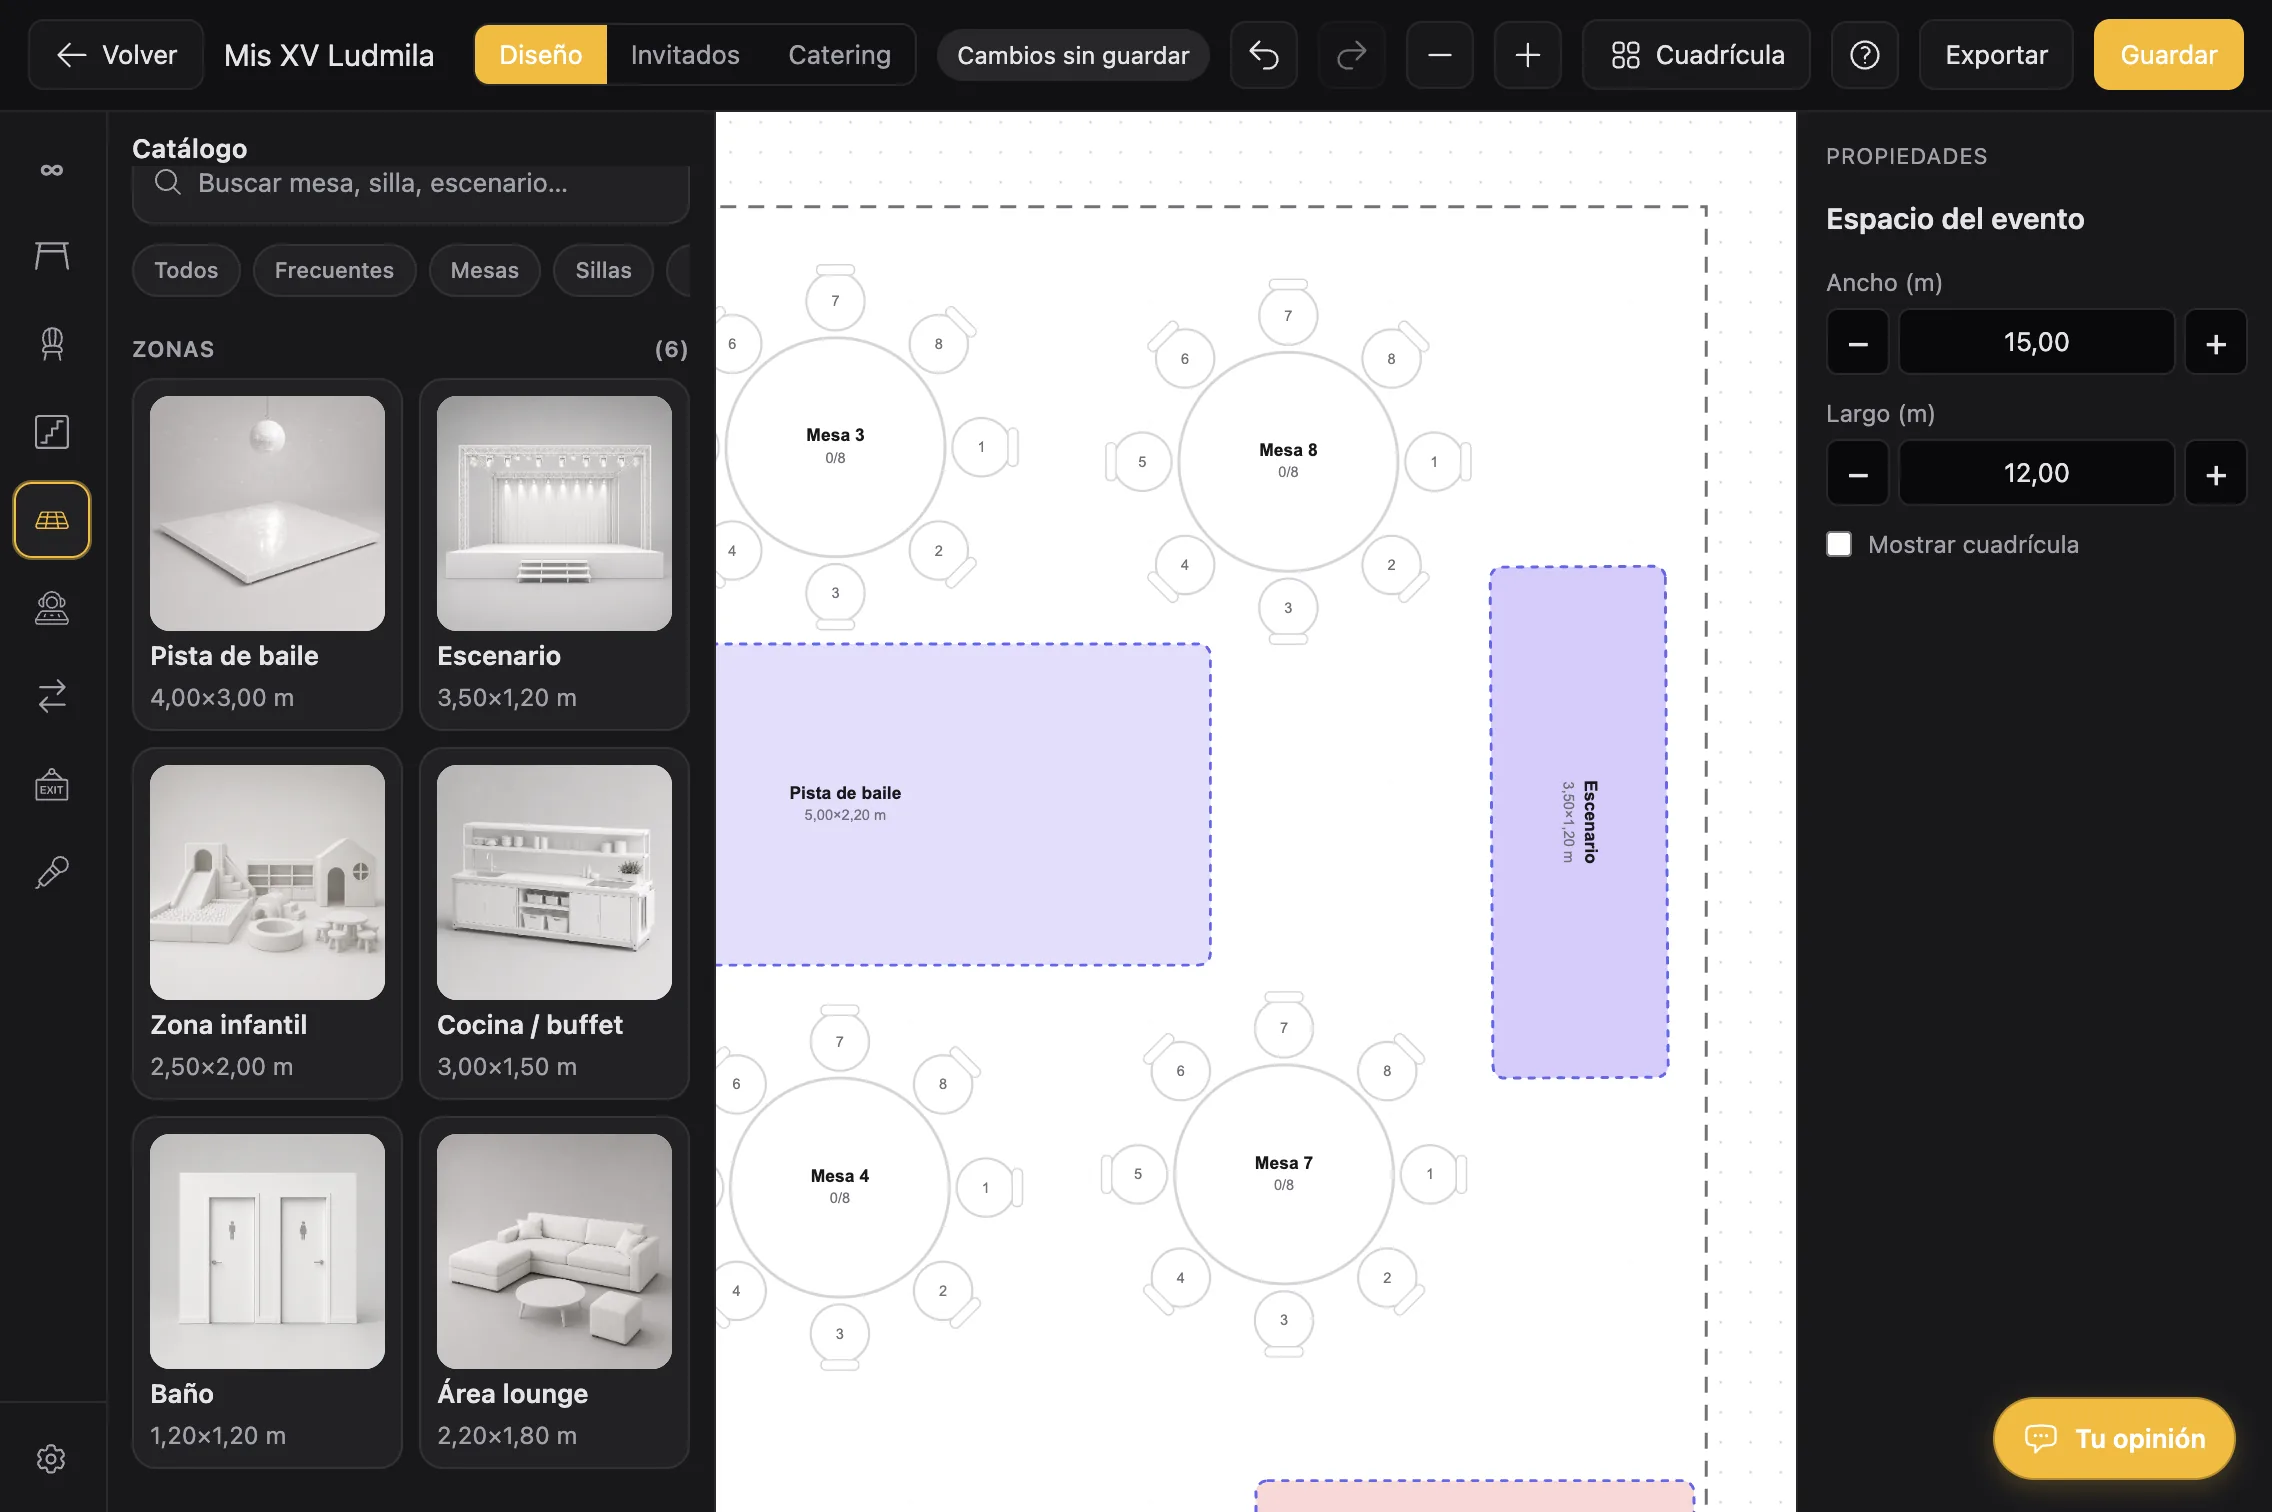
Task: Open settings gear in sidebar
Action: pyautogui.click(x=51, y=1459)
